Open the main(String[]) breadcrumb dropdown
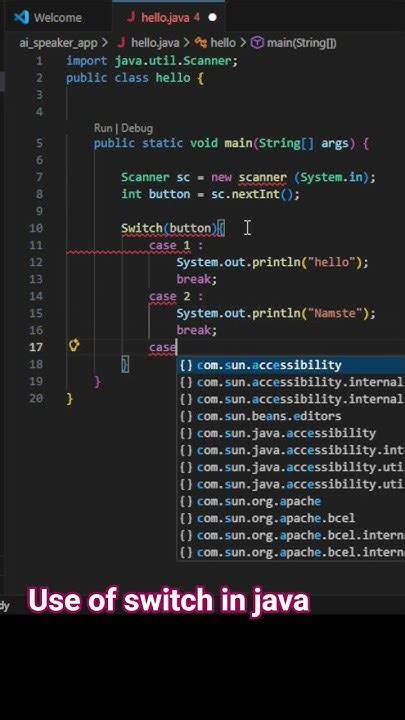This screenshot has width=405, height=720. pos(302,43)
